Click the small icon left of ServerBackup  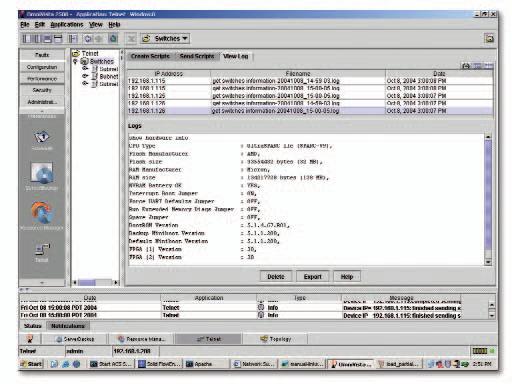(30, 339)
